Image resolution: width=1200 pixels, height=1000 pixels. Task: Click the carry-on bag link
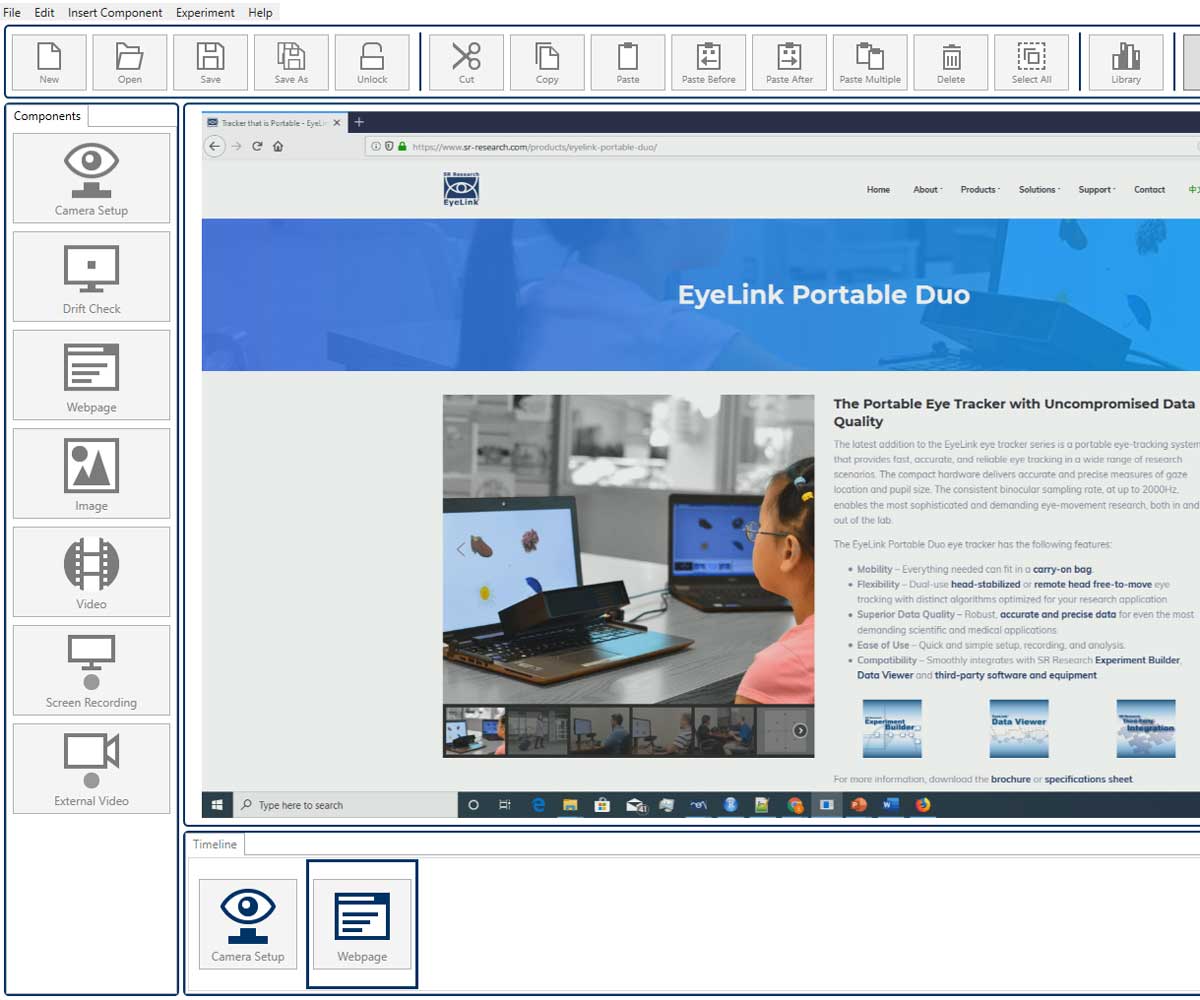[1063, 569]
